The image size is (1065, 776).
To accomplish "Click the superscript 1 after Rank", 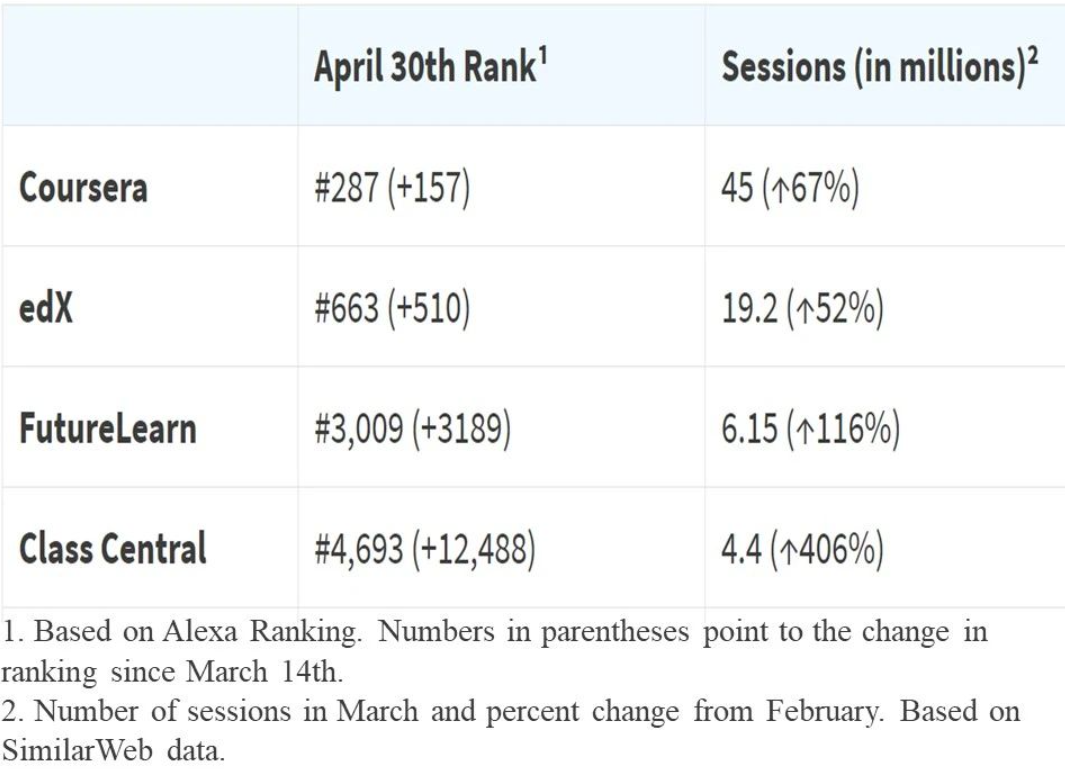I will coord(541,55).
